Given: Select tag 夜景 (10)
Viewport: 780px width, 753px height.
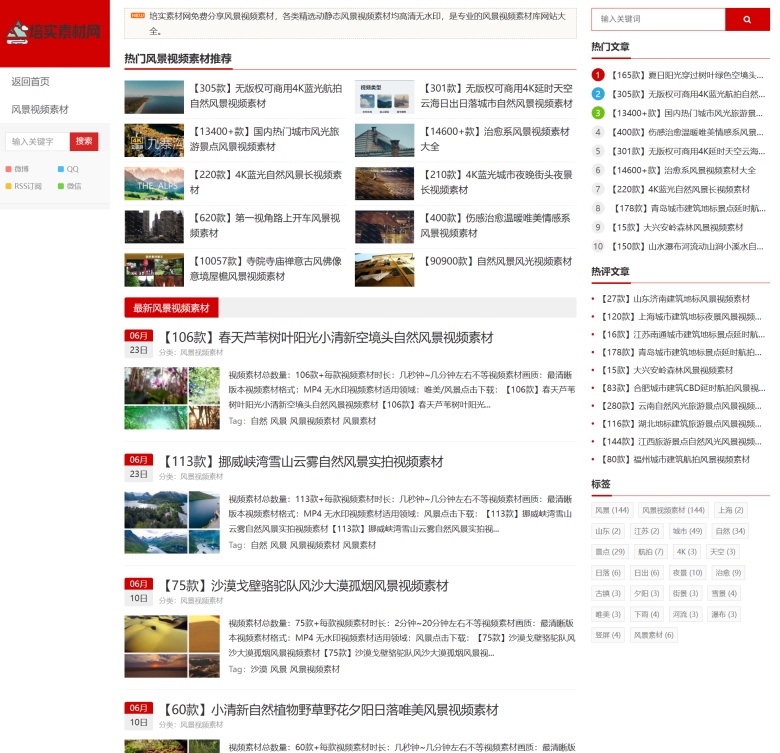Looking at the screenshot, I should [x=687, y=573].
